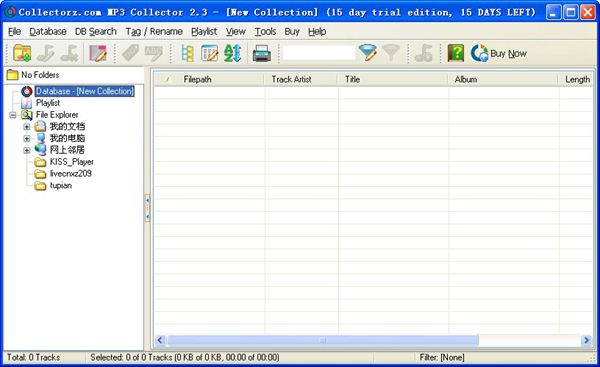Expand the 我的文档 folder node
This screenshot has width=600, height=367.
tap(26, 127)
